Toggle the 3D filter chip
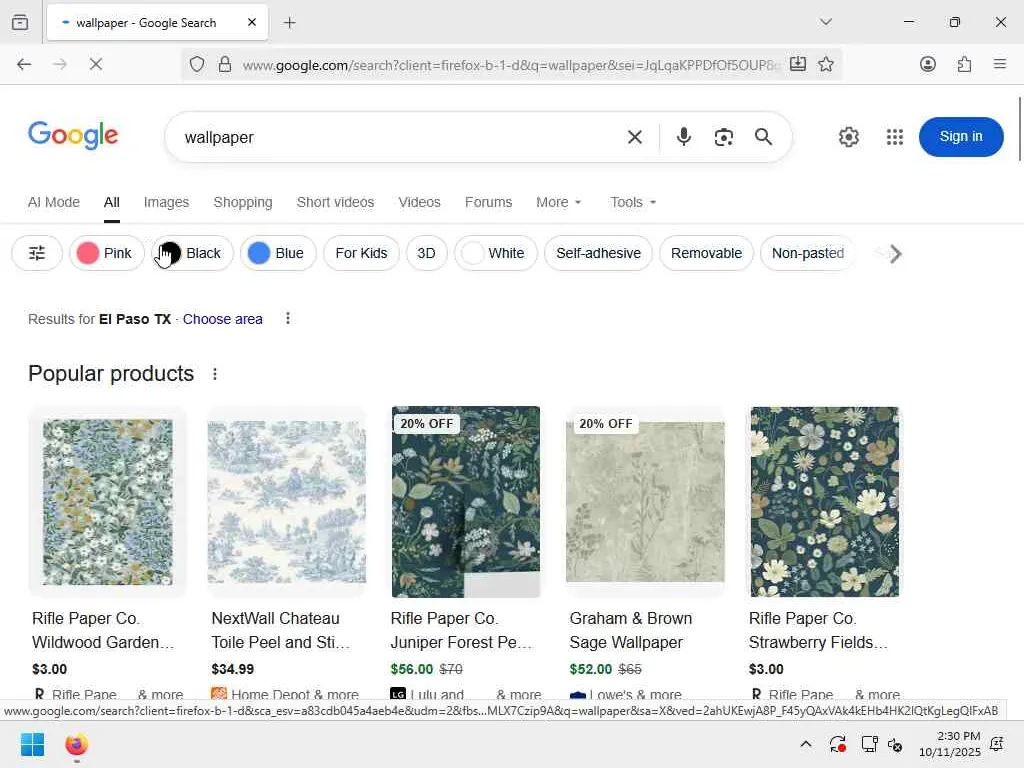 [426, 253]
